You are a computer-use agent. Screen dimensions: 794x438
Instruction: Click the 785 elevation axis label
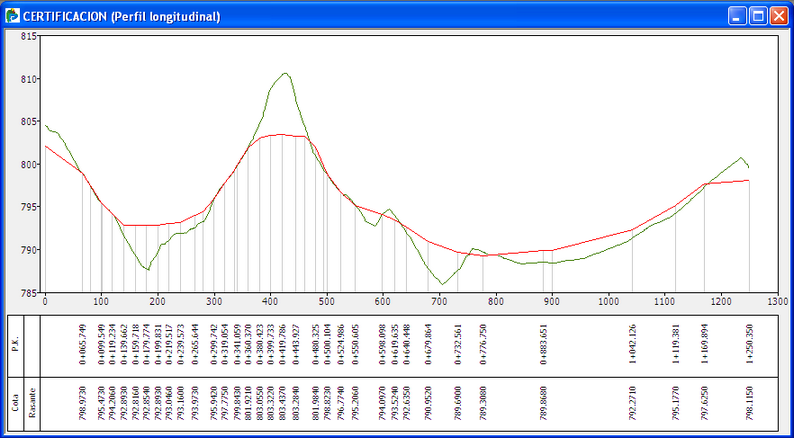pyautogui.click(x=28, y=293)
